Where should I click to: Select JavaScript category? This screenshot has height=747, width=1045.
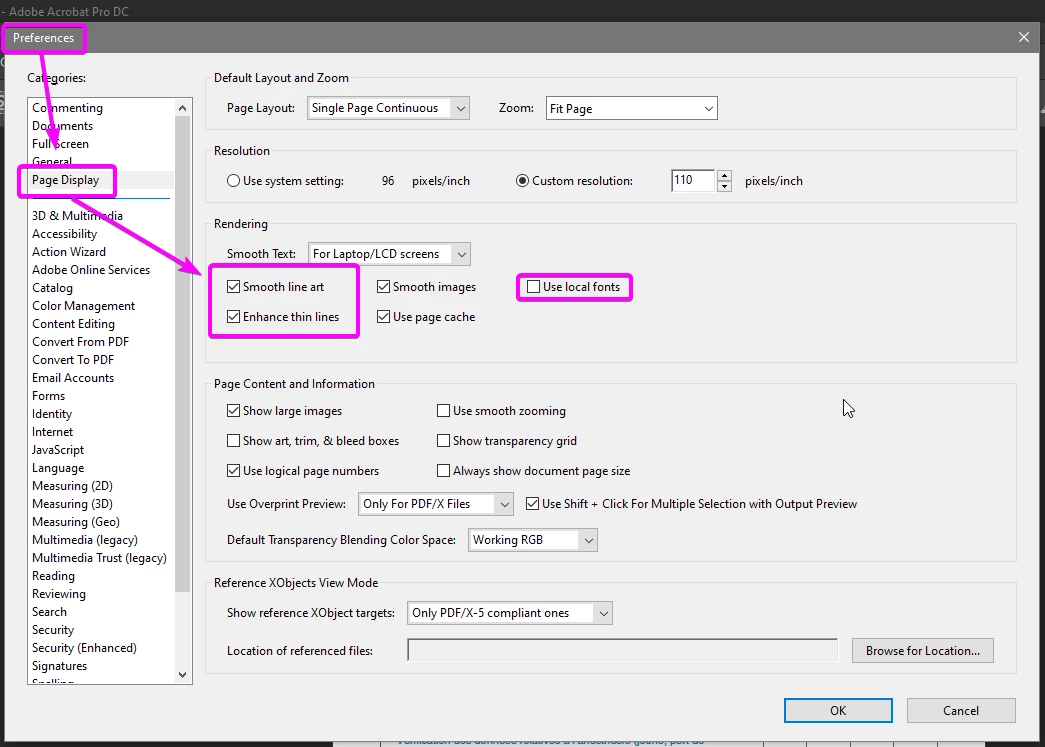[x=58, y=450]
